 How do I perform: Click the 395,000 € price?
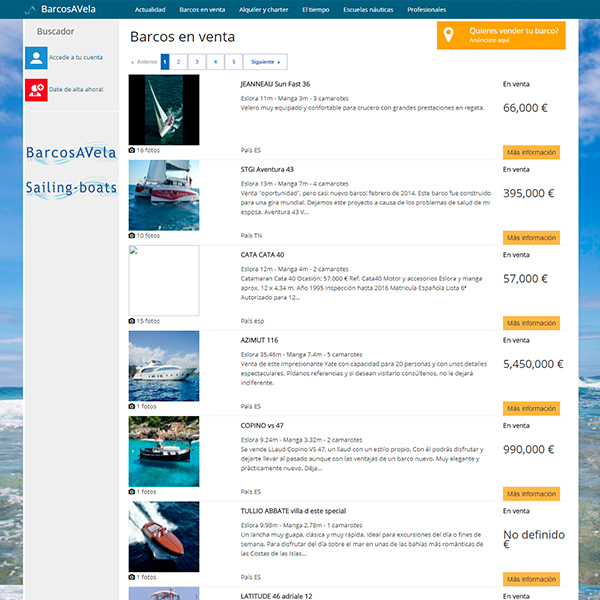pyautogui.click(x=528, y=193)
